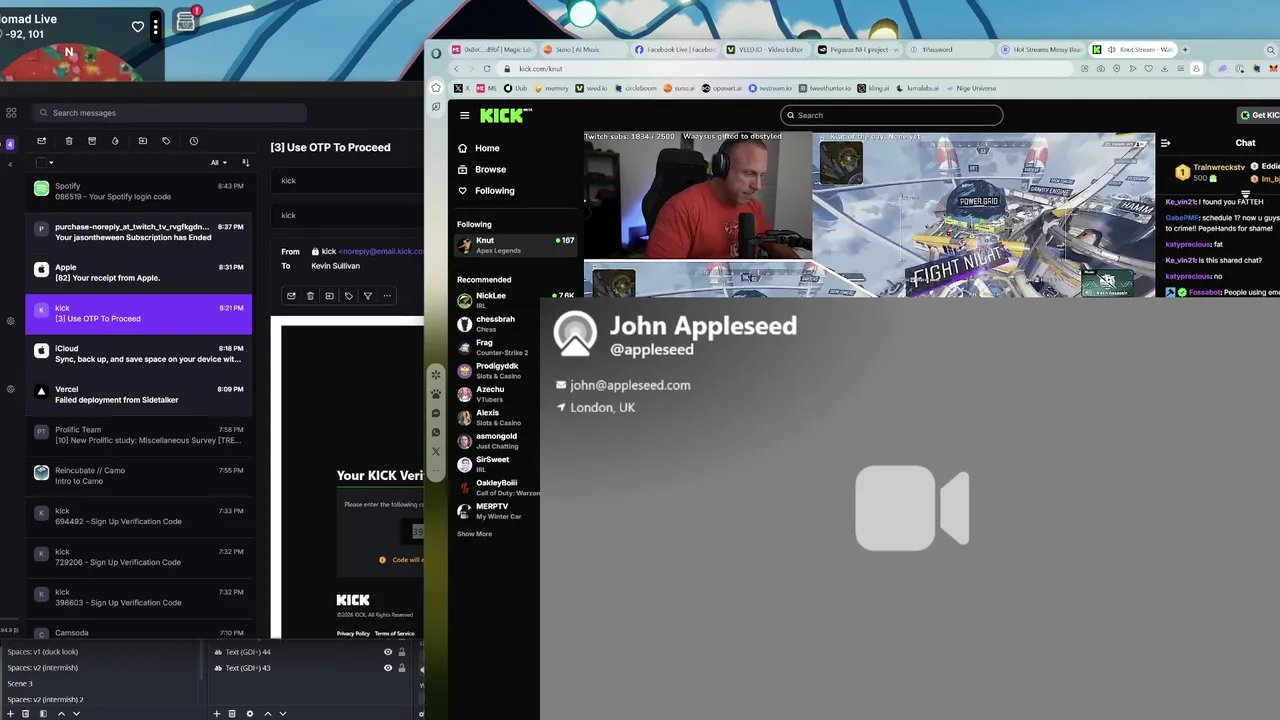Open tweethunter.io bookmark in bookmarks bar
The width and height of the screenshot is (1280, 720).
824,88
